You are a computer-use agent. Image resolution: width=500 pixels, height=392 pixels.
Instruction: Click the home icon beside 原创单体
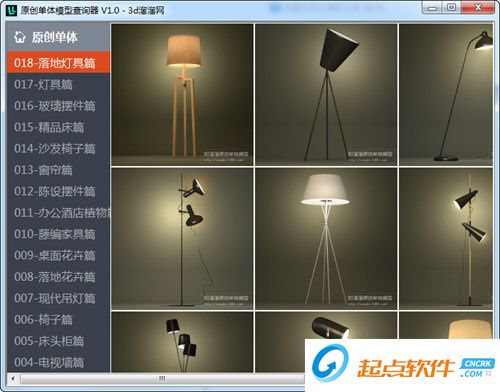point(20,37)
